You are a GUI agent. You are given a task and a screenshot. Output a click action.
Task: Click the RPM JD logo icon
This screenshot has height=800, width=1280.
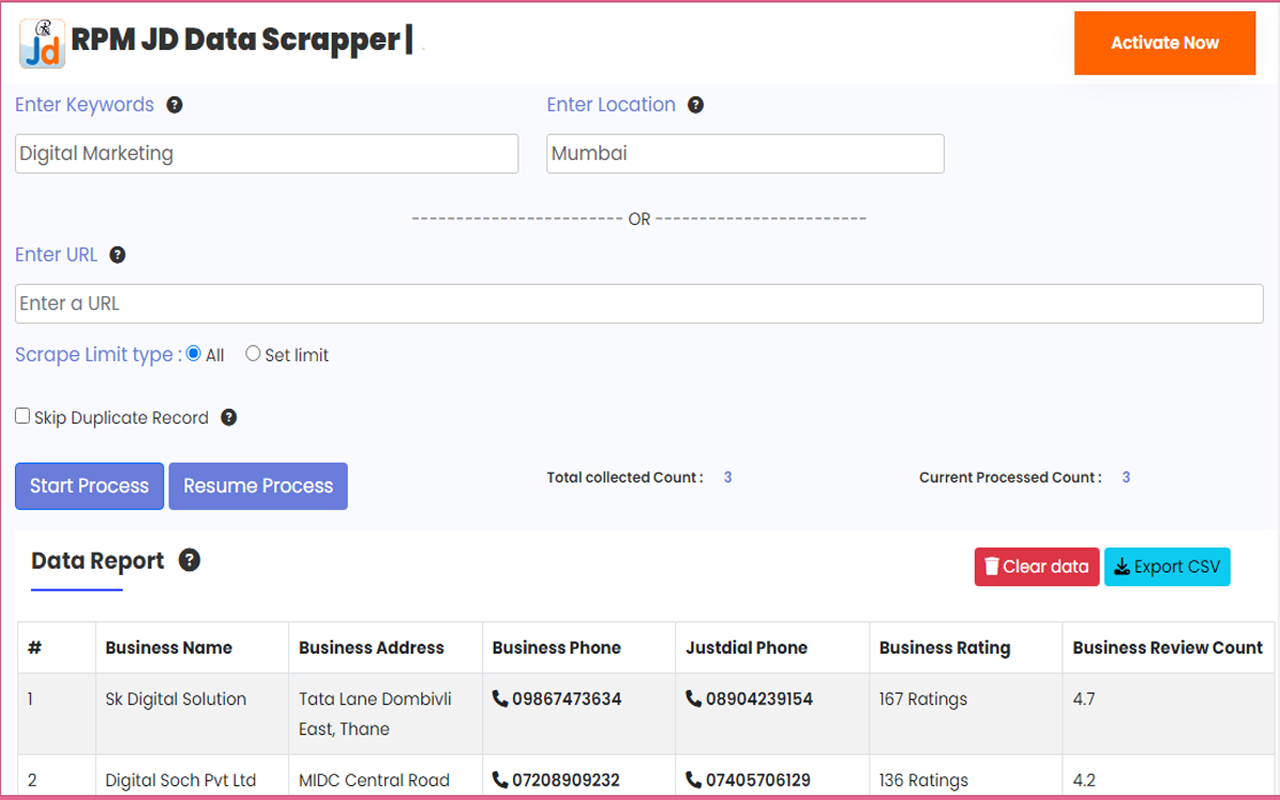43,43
